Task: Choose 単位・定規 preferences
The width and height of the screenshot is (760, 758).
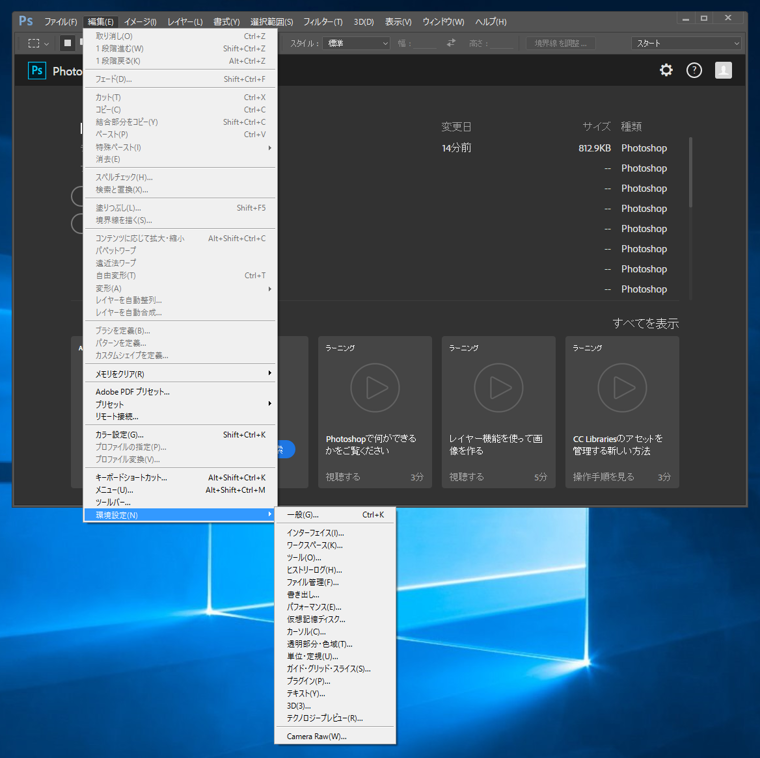Action: click(335, 656)
